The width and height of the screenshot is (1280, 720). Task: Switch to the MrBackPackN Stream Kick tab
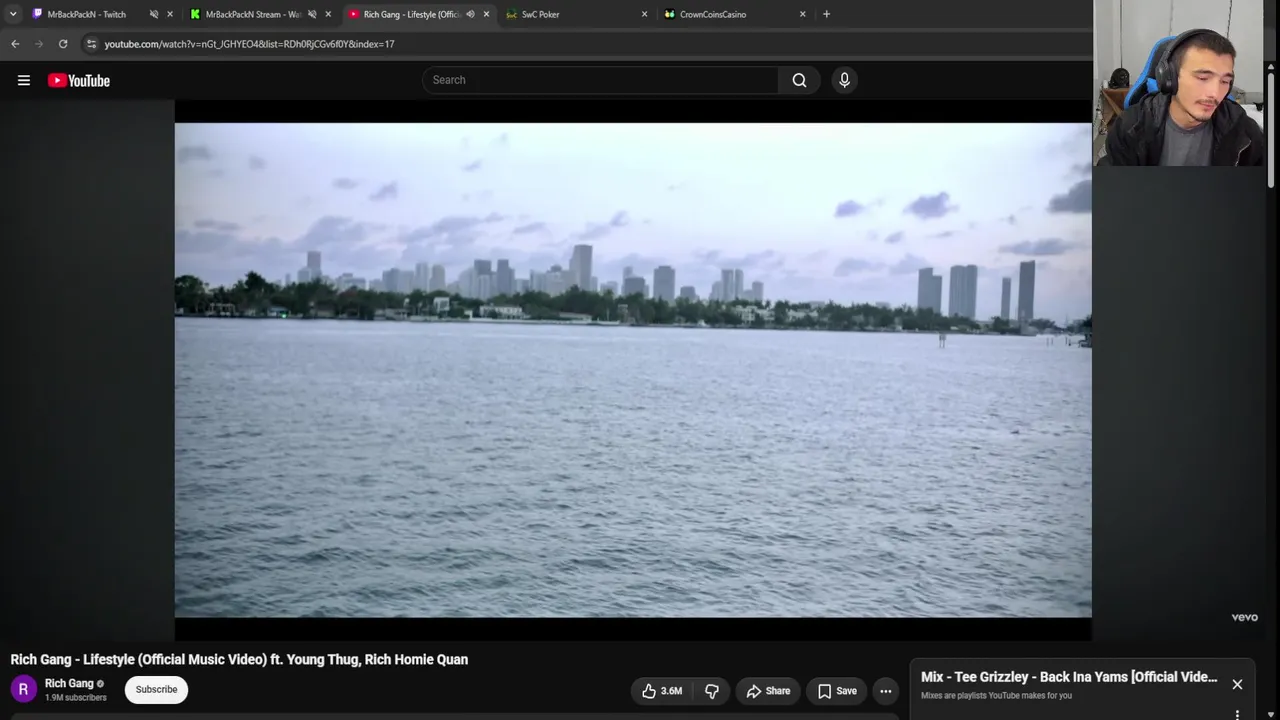coord(253,15)
